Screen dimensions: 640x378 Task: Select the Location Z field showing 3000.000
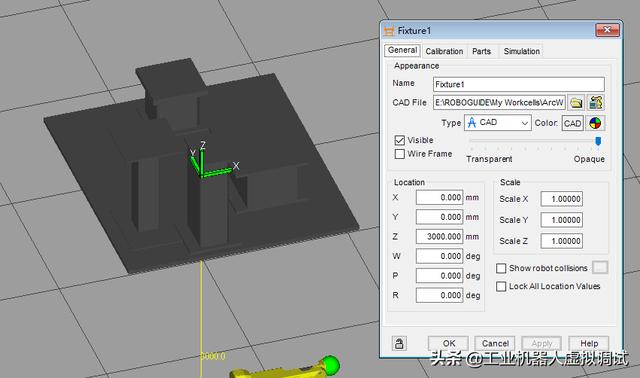(x=439, y=237)
